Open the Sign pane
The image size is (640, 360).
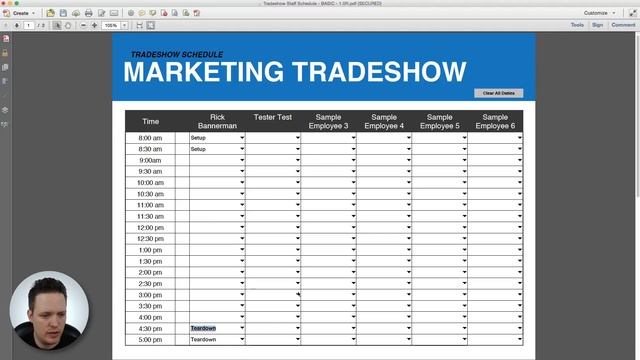click(x=598, y=25)
